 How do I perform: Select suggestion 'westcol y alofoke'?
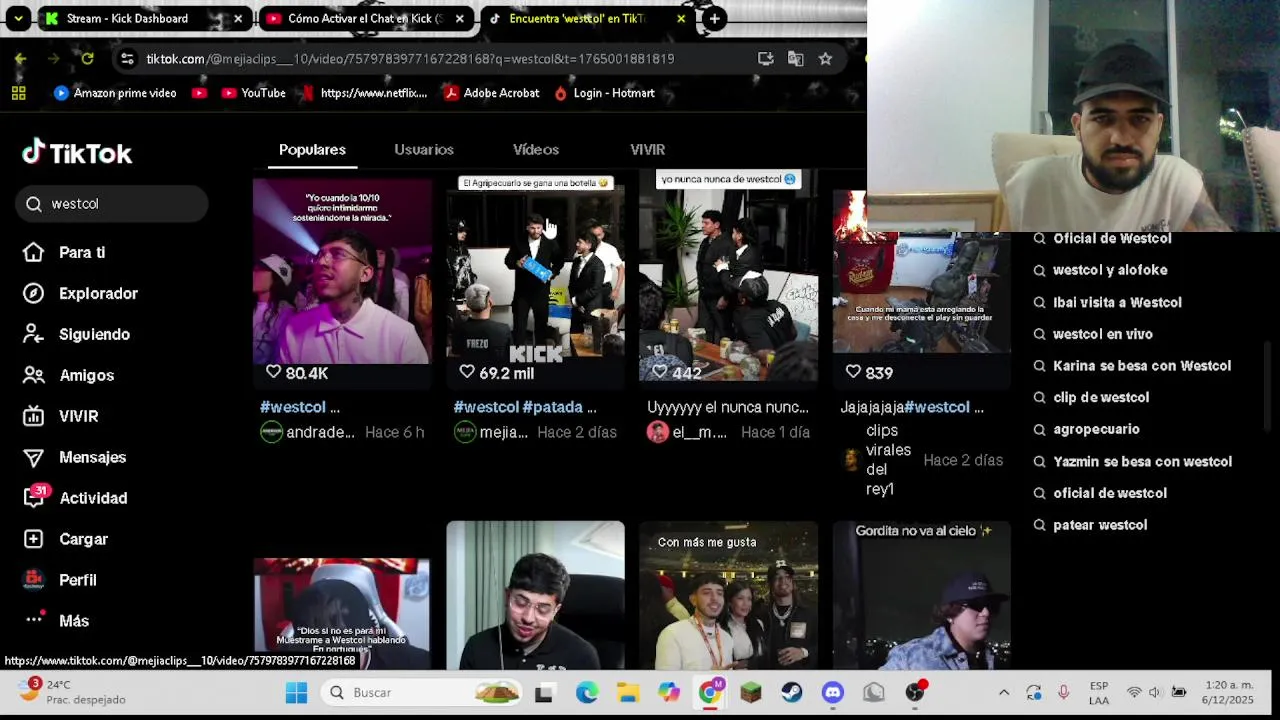coord(1109,270)
